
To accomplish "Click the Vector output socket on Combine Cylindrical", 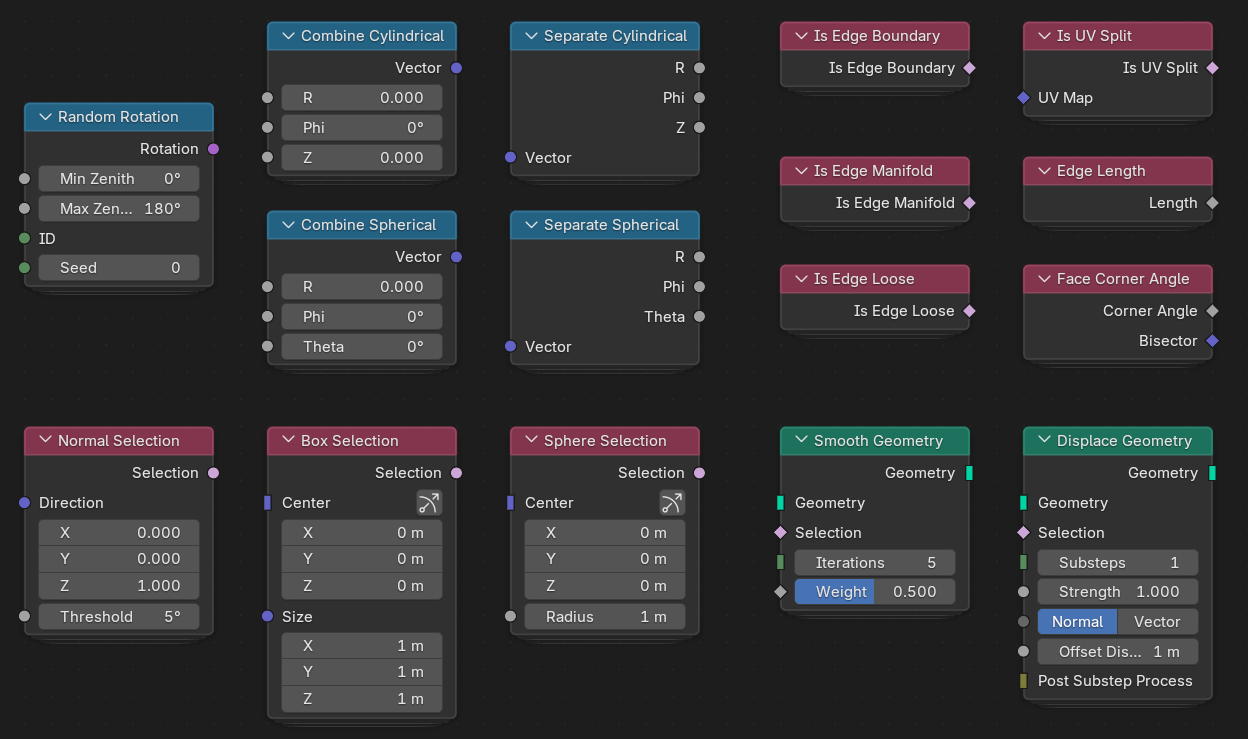I will pyautogui.click(x=457, y=68).
